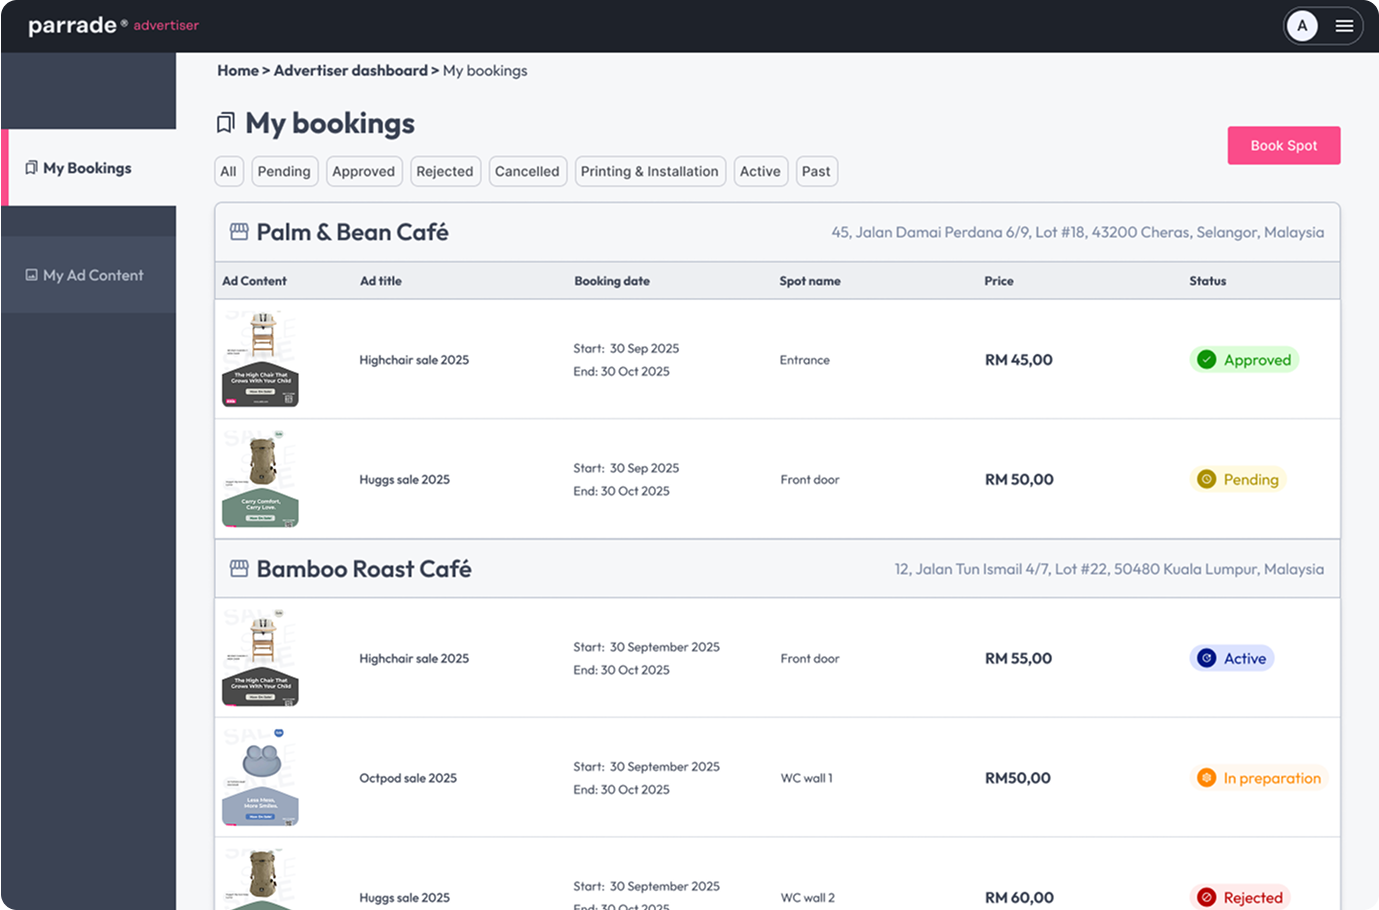Select the My Bookings sidebar icon

(x=34, y=167)
